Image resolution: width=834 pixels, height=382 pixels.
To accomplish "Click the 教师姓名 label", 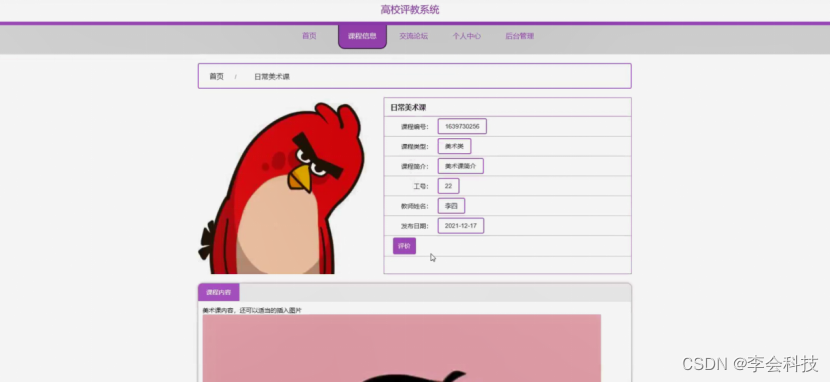I will tap(414, 206).
